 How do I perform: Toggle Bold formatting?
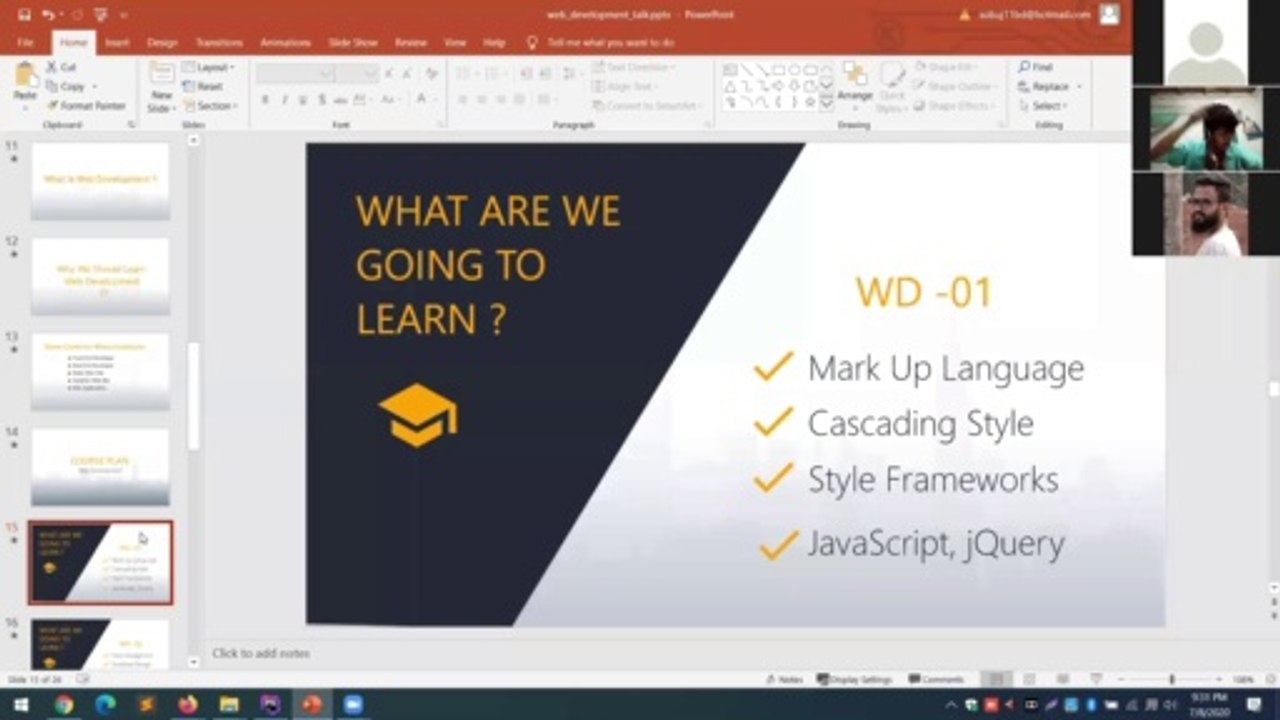pos(265,99)
